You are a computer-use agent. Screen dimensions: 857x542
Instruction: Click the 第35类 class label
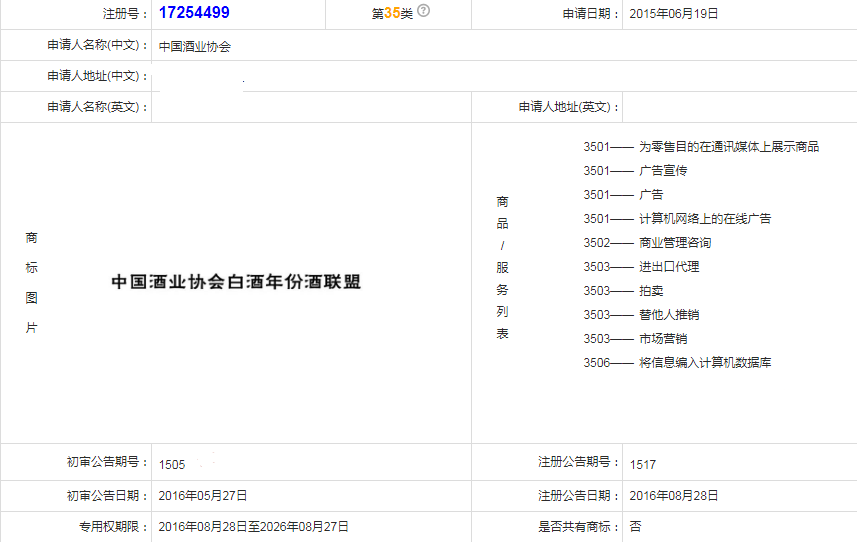[392, 13]
